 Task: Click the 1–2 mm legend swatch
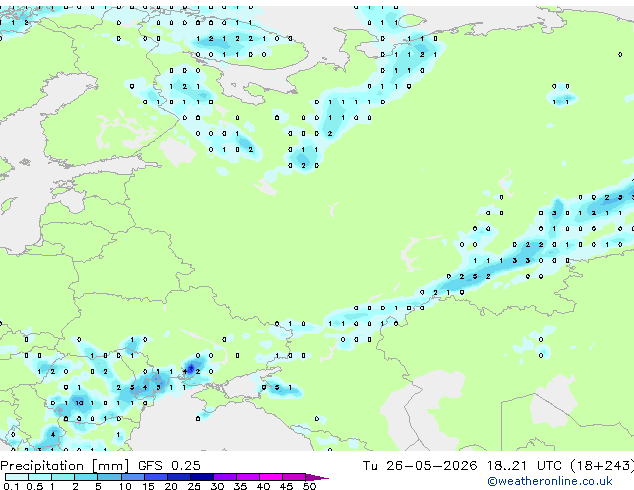(63, 477)
